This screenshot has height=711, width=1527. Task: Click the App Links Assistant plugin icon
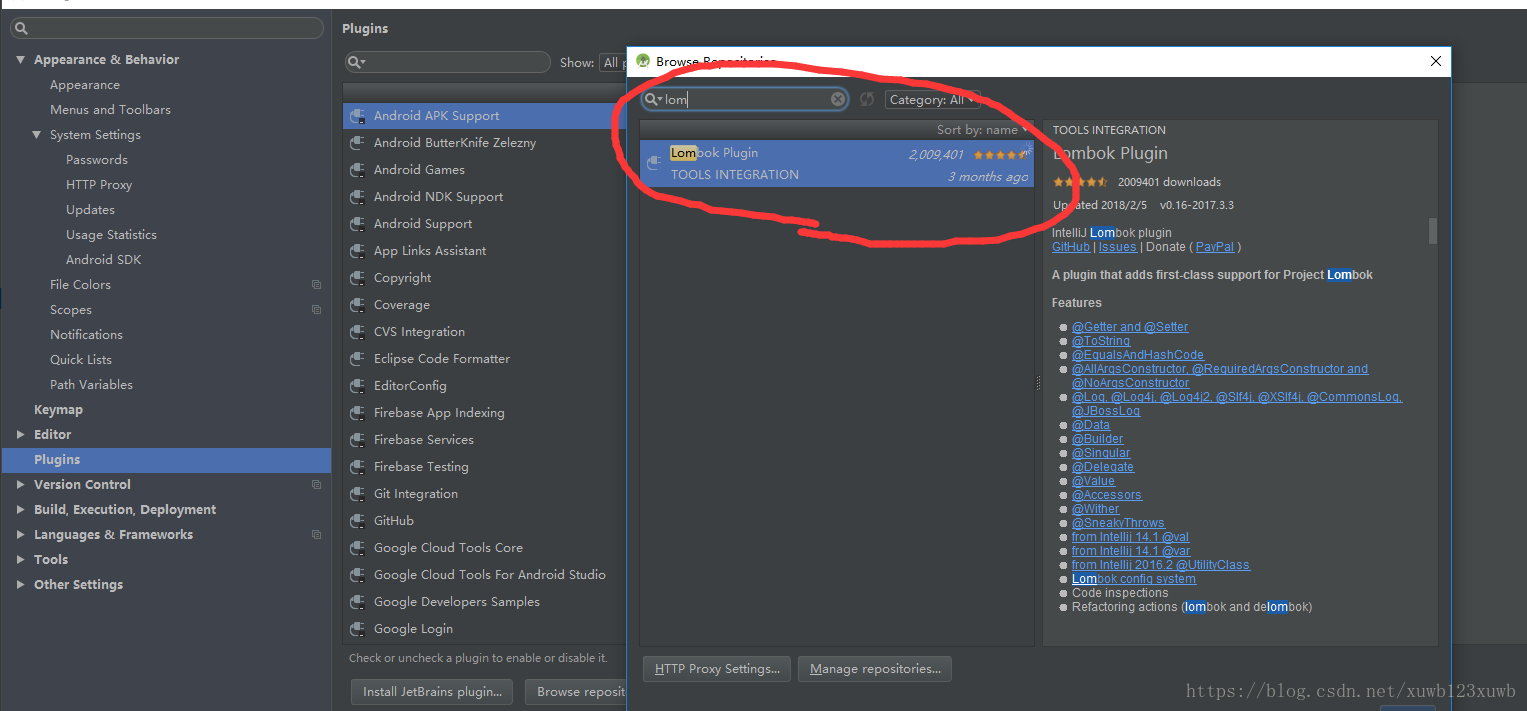pyautogui.click(x=357, y=251)
